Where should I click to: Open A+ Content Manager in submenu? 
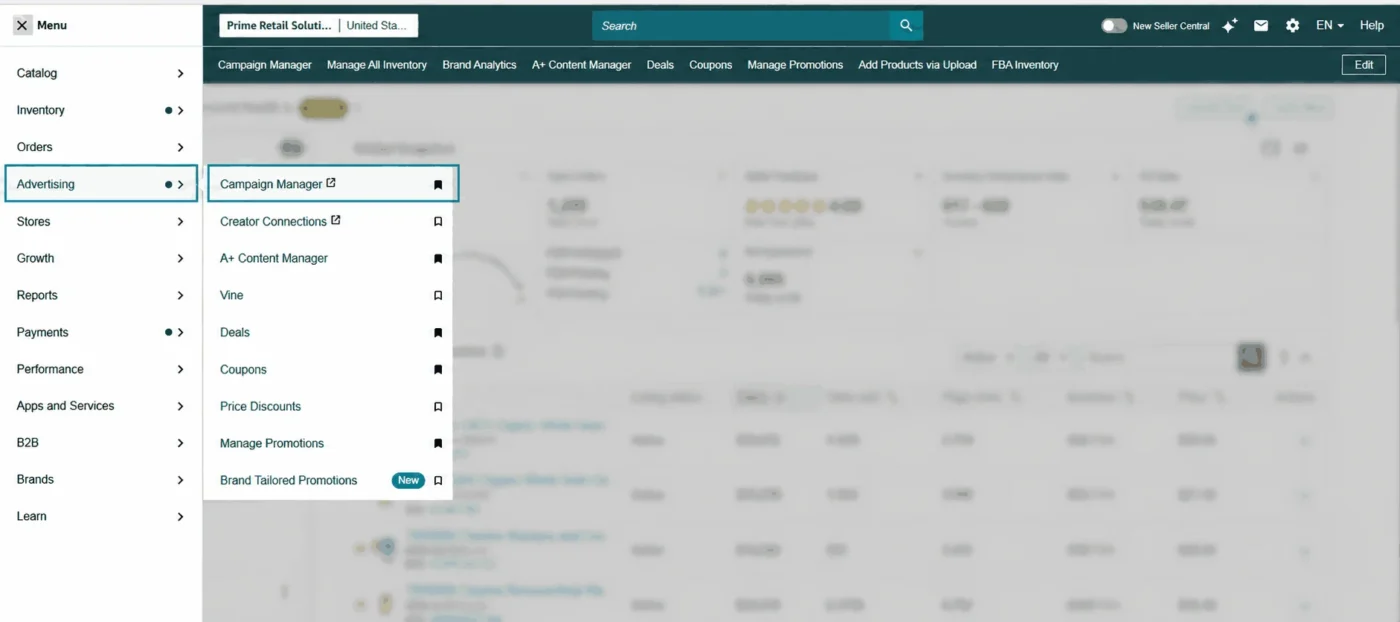(274, 258)
